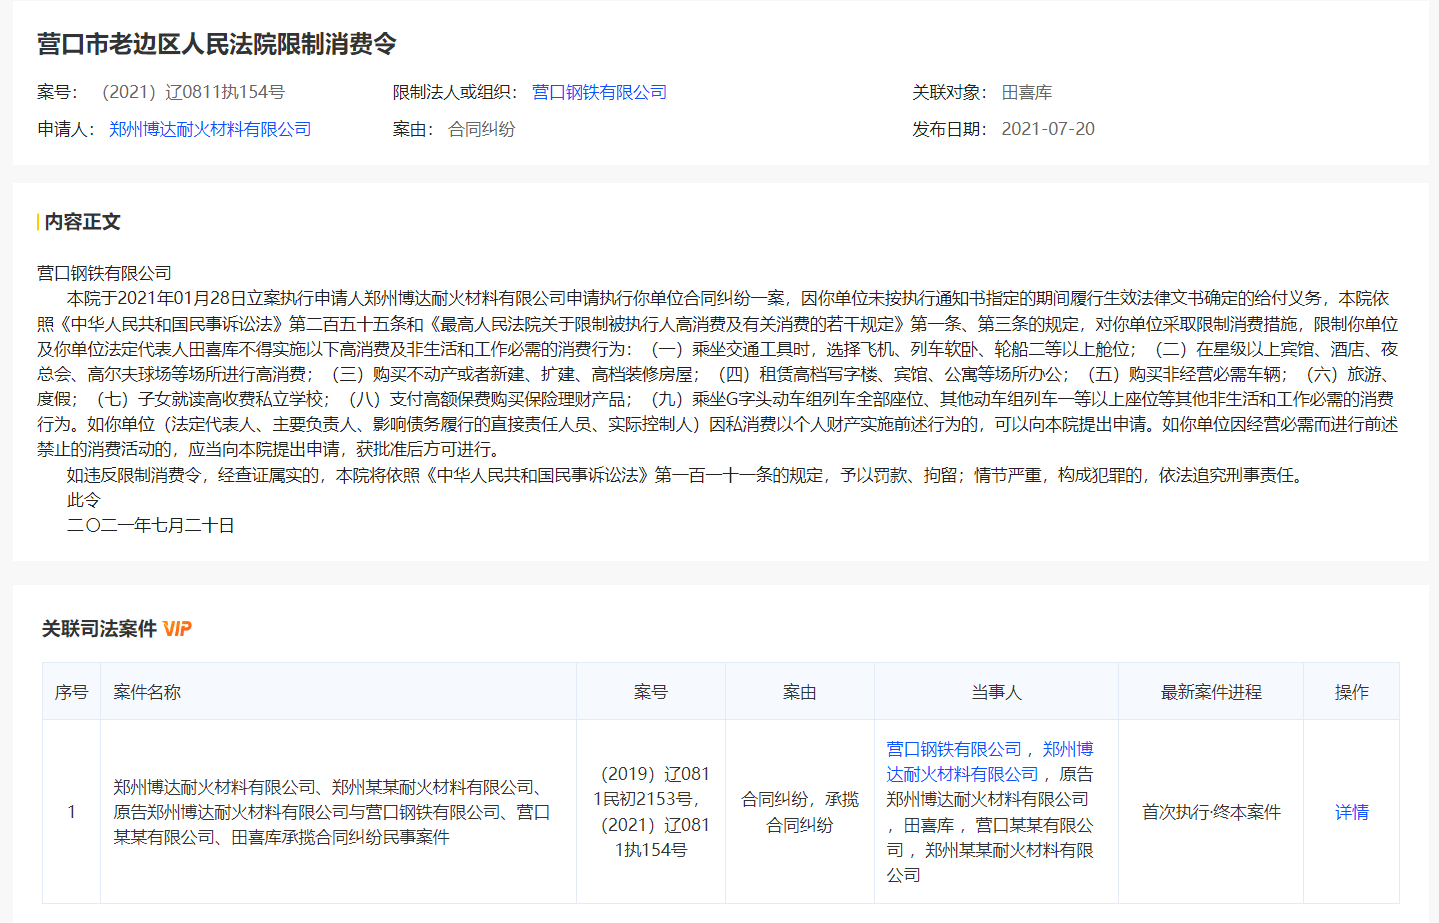Click case number (2021)辽0811执154号 in header
The image size is (1439, 923).
tap(192, 92)
